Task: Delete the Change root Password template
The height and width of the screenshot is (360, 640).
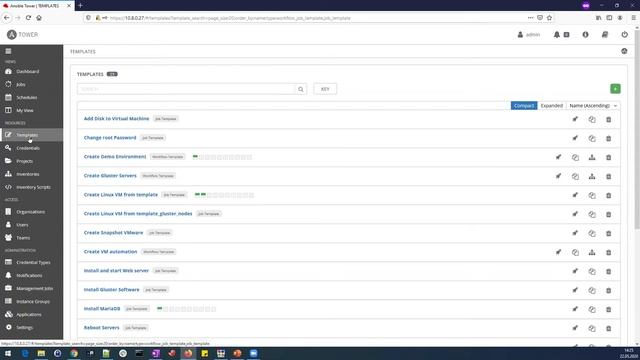Action: point(609,138)
